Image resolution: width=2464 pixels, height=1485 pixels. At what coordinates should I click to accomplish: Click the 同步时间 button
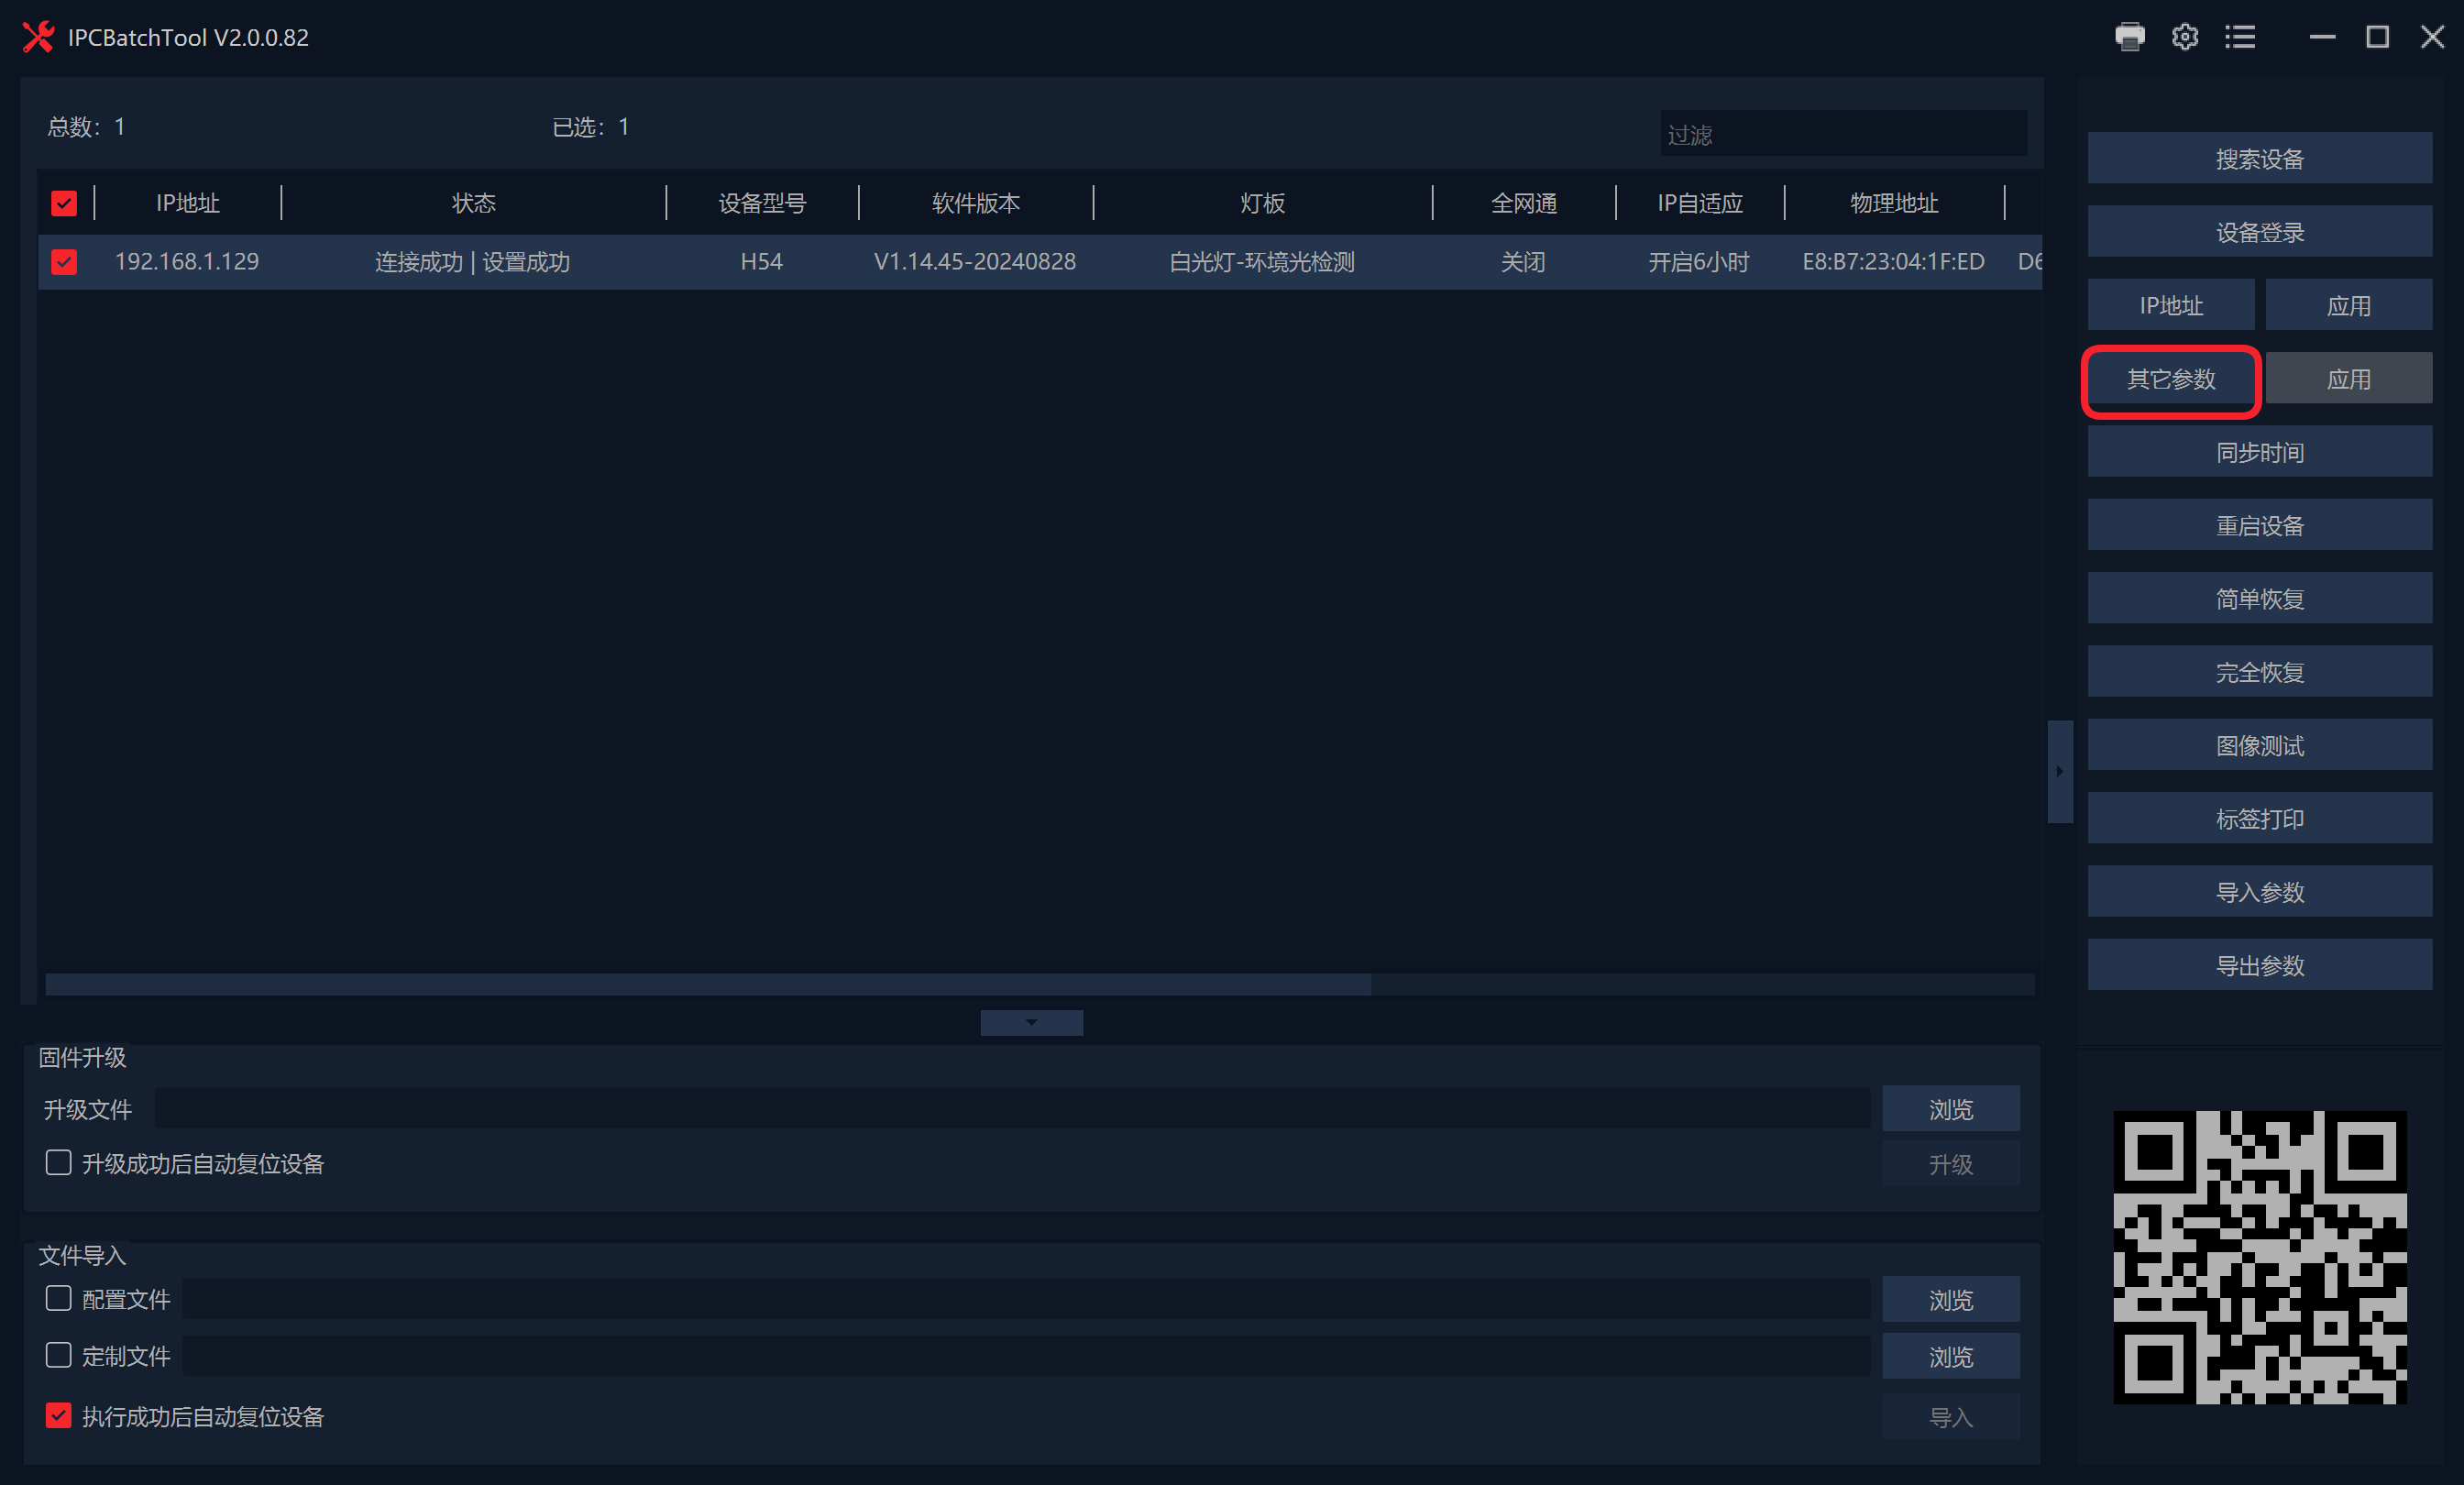(2259, 452)
